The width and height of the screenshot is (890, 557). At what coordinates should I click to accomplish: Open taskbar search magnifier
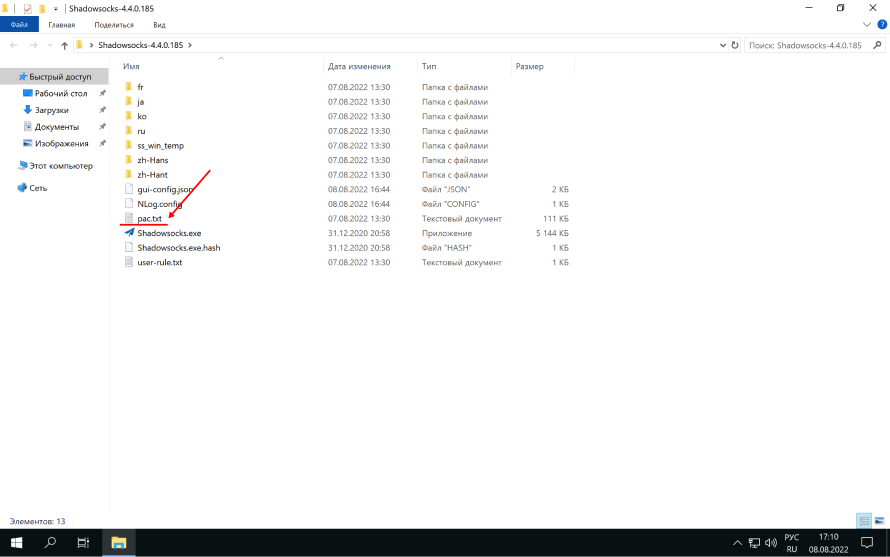tap(50, 543)
